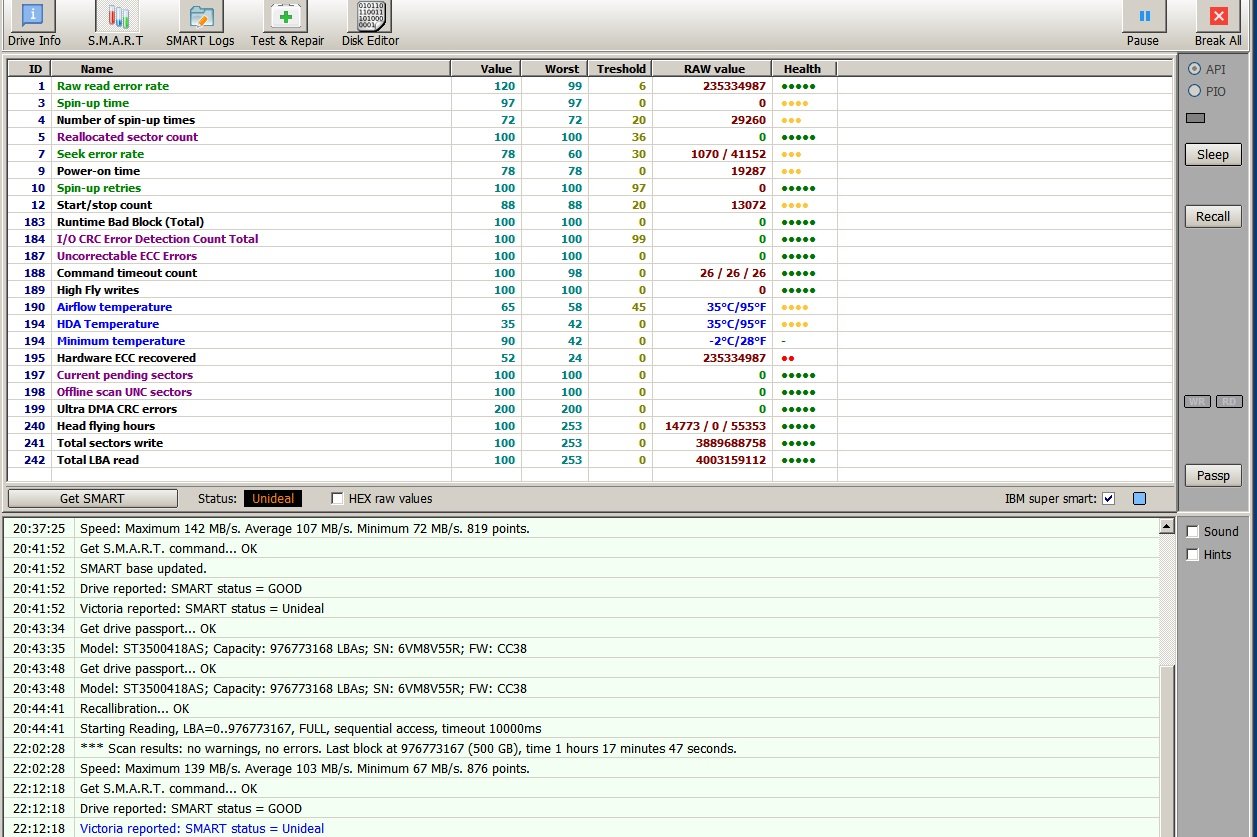This screenshot has height=837, width=1257.
Task: Enable HEX raw values checkbox
Action: [x=338, y=498]
